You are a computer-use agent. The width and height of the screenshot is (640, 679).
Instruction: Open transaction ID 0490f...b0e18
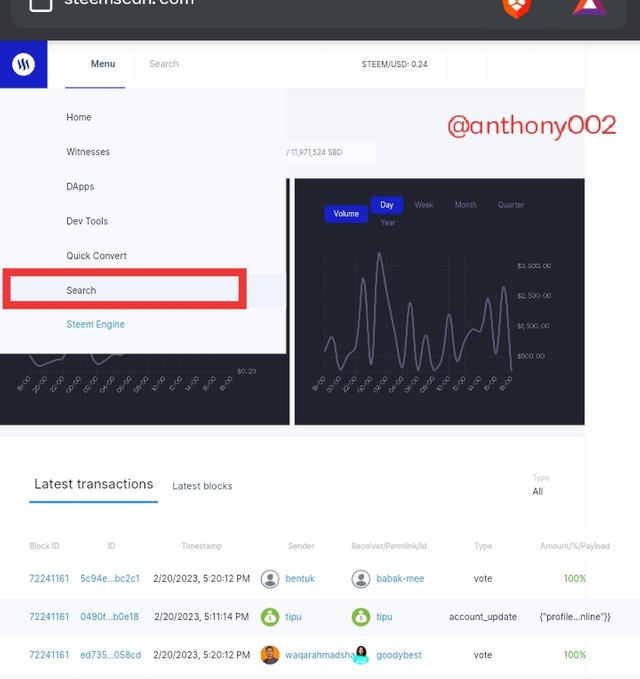point(110,617)
